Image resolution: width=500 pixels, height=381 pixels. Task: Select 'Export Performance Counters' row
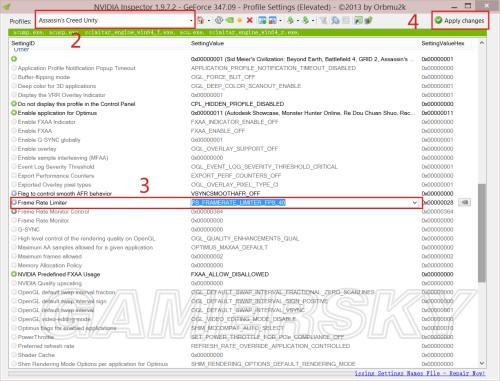coord(243,176)
